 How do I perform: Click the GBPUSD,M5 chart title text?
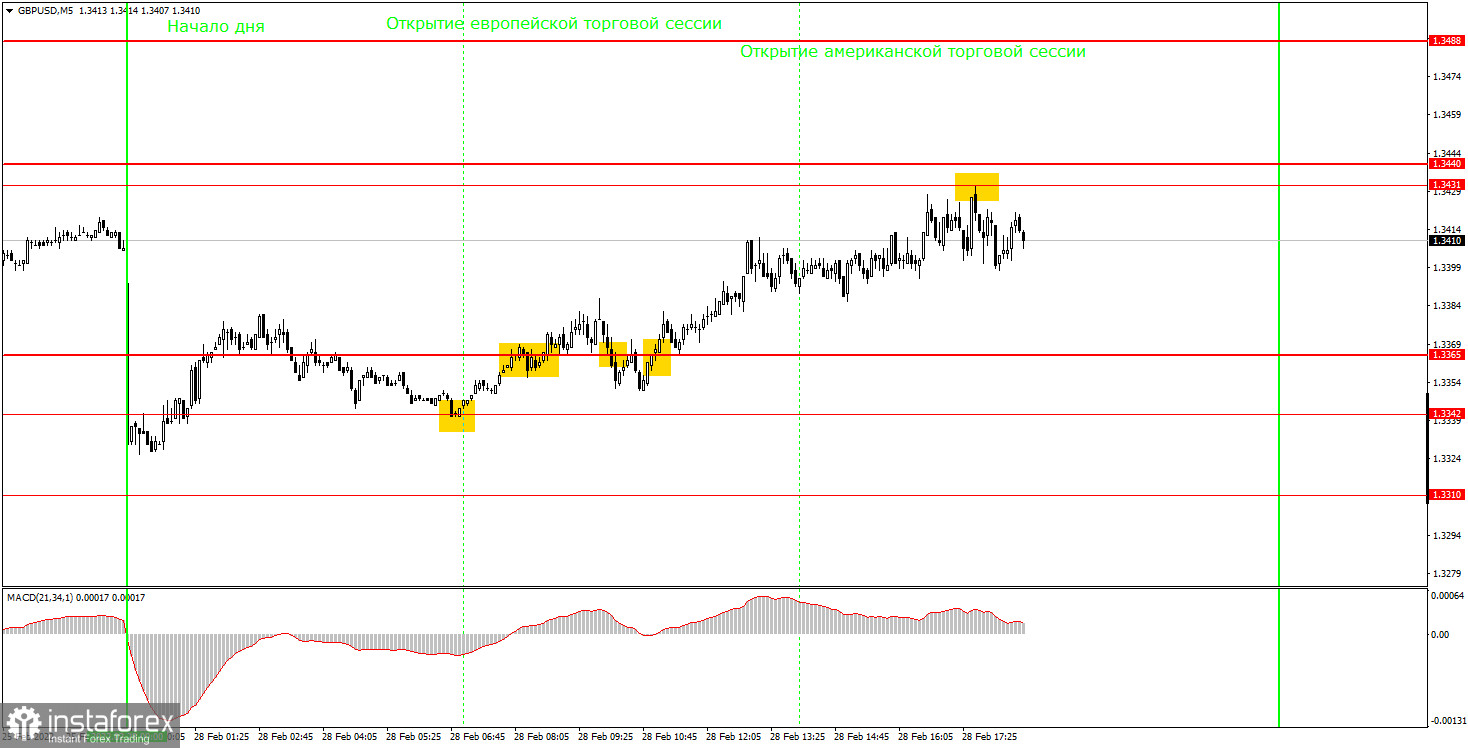click(44, 10)
